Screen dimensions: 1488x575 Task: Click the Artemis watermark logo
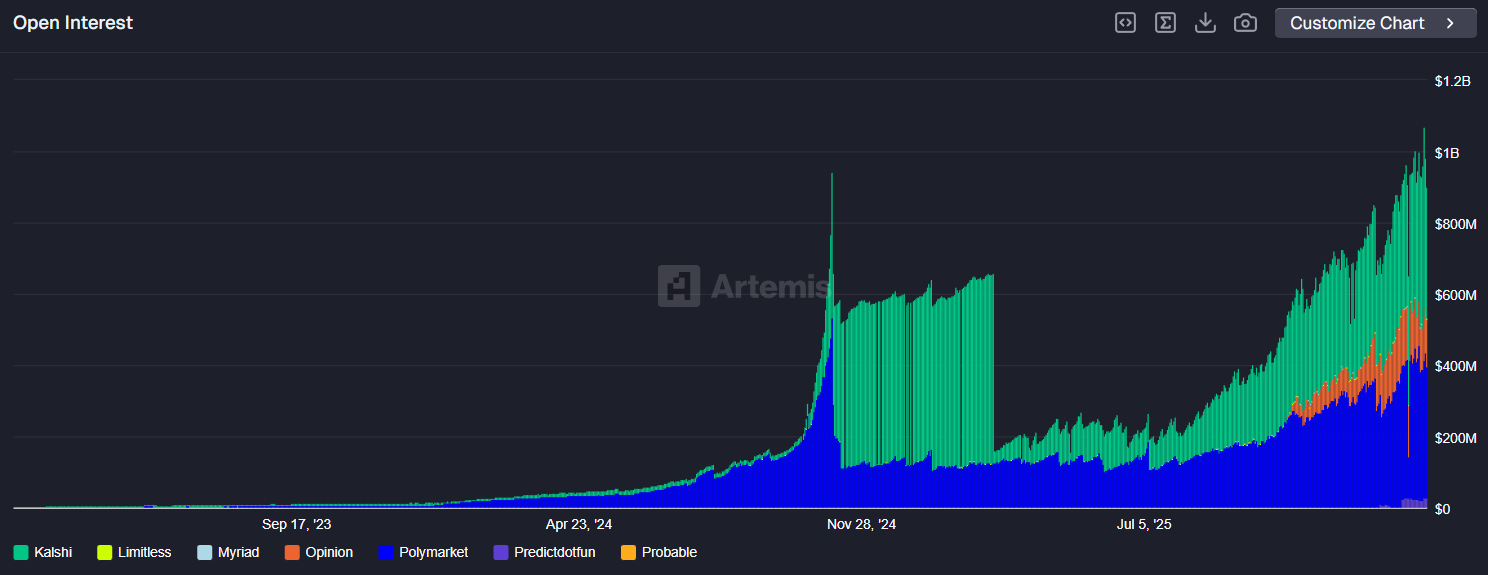(679, 286)
